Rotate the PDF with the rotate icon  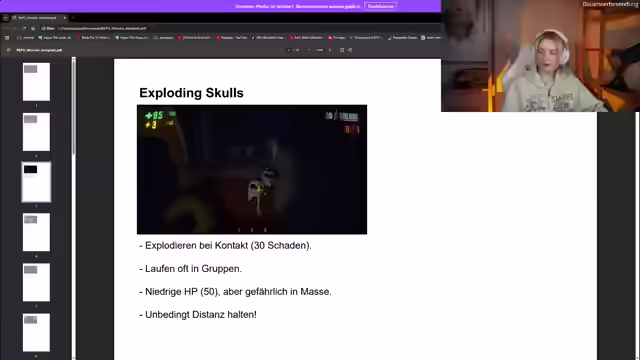pos(350,50)
